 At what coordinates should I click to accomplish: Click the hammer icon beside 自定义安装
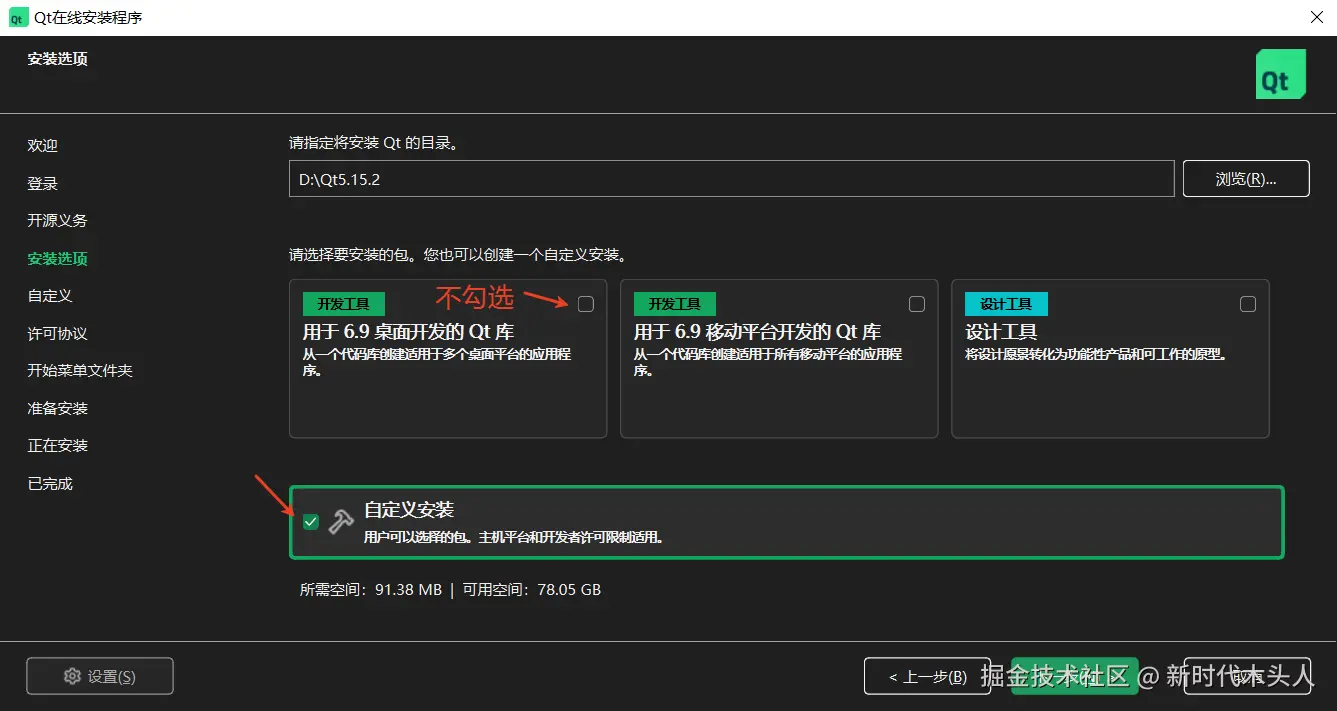(x=341, y=521)
